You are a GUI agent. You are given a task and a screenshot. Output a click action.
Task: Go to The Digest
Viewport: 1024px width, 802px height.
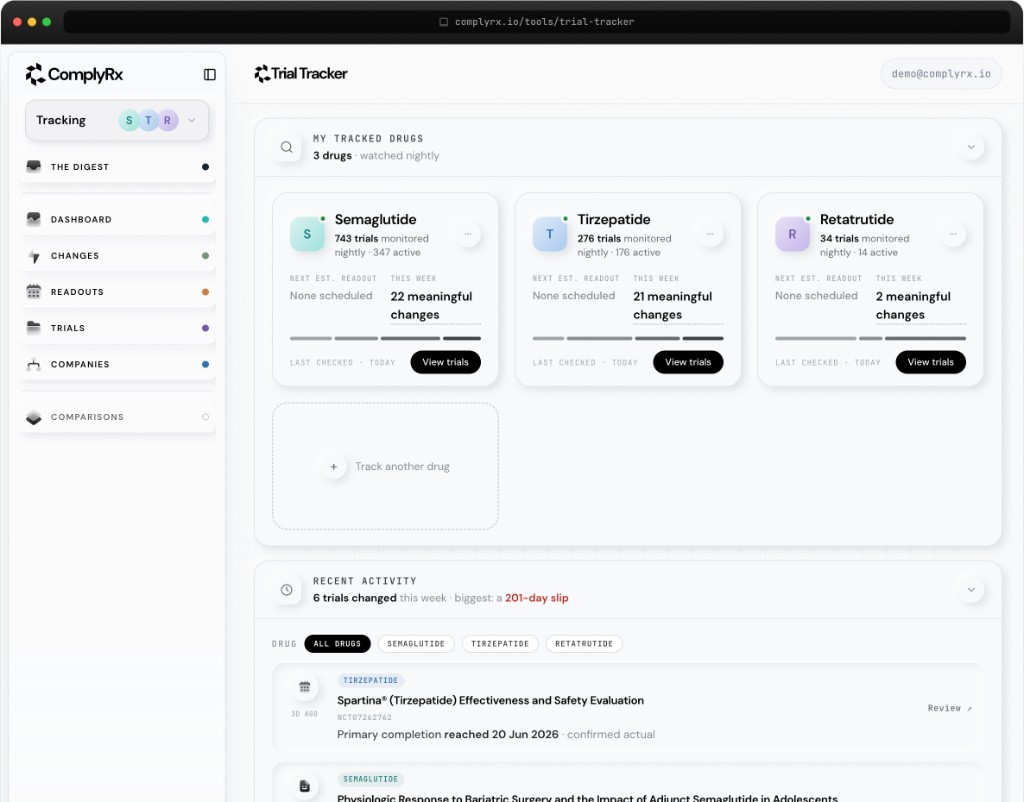coord(118,167)
